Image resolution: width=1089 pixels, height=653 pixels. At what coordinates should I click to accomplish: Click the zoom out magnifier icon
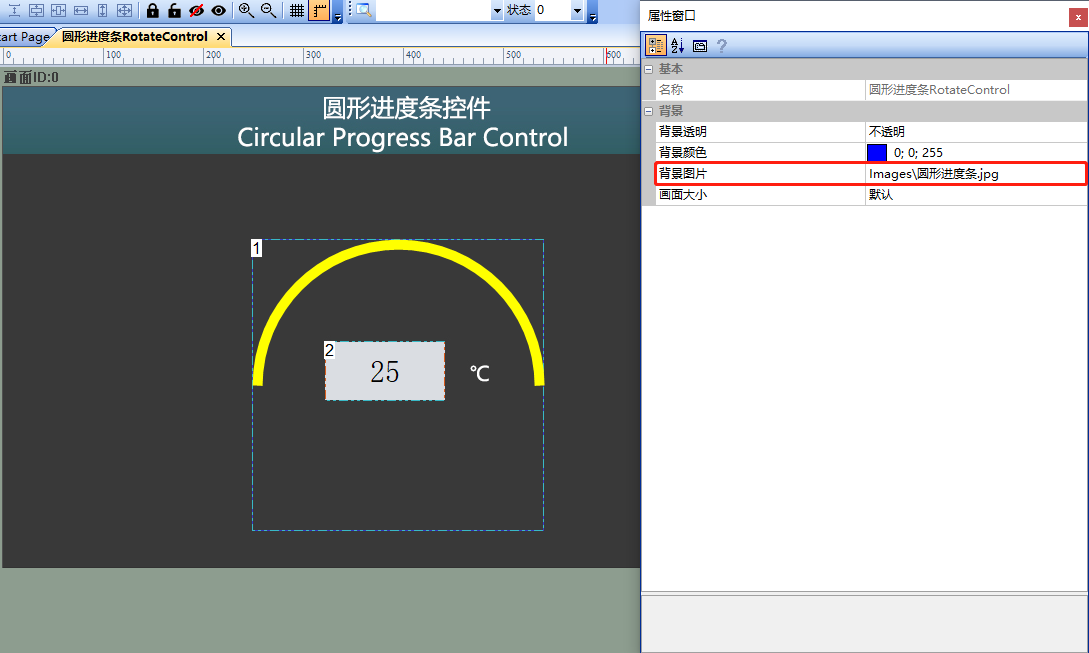click(268, 10)
